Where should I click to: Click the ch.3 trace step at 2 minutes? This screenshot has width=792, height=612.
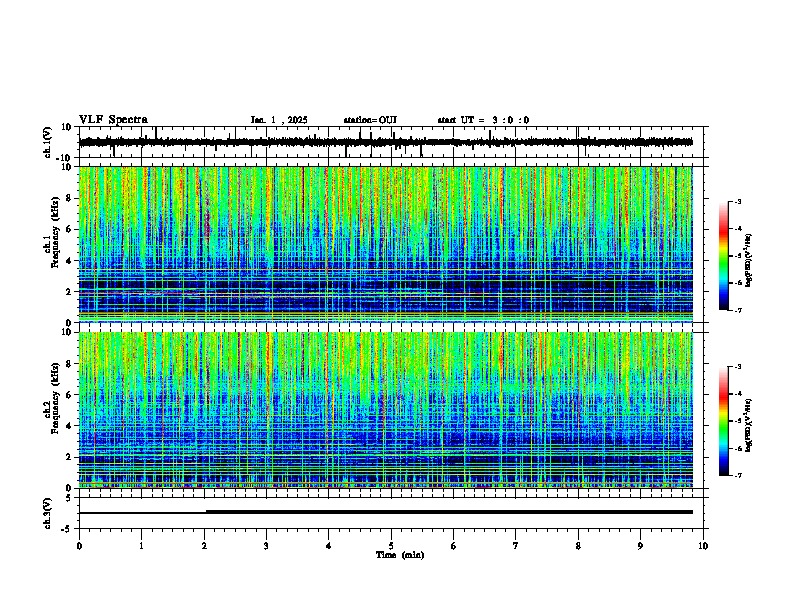206,512
